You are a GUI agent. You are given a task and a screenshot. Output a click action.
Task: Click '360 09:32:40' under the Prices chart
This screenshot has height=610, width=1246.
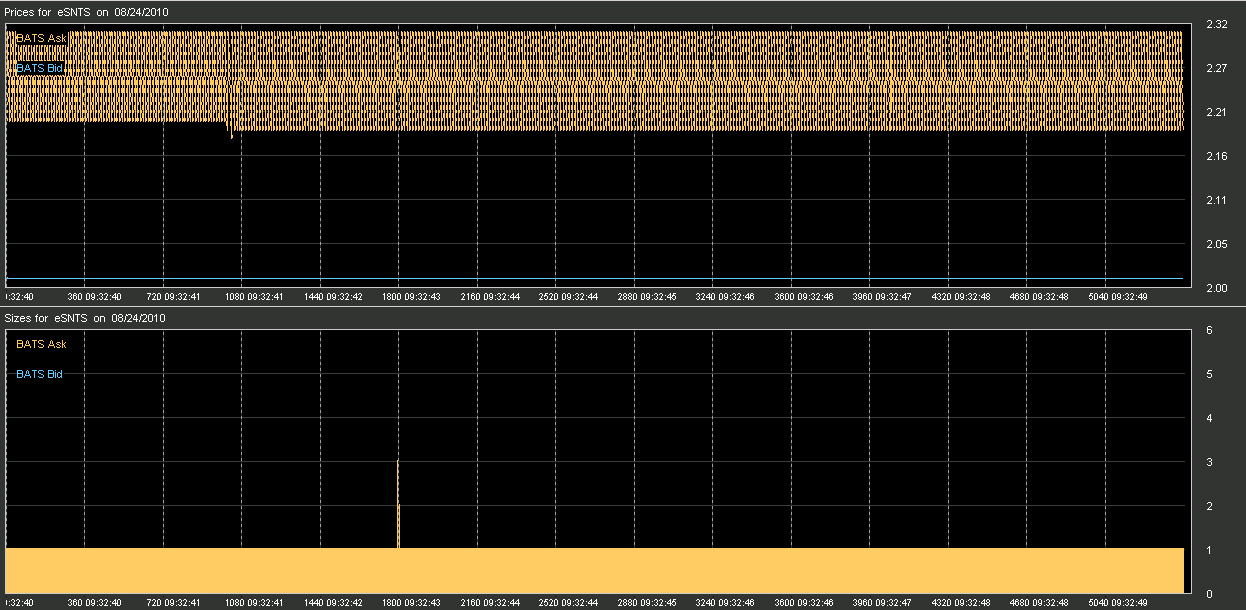click(94, 297)
